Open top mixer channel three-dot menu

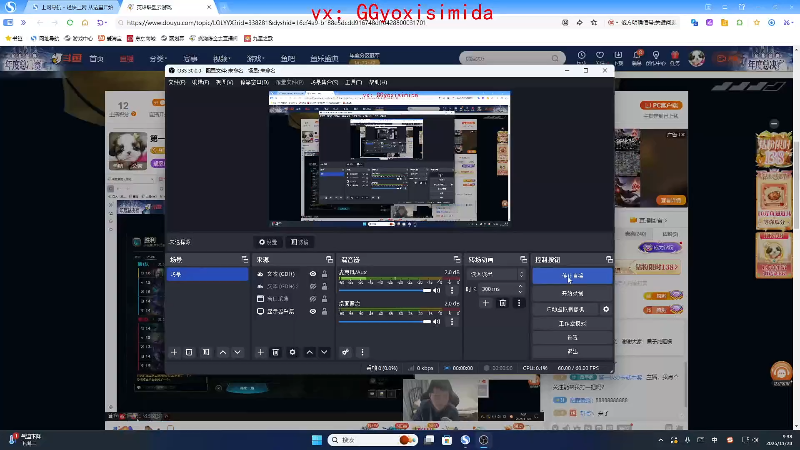452,290
